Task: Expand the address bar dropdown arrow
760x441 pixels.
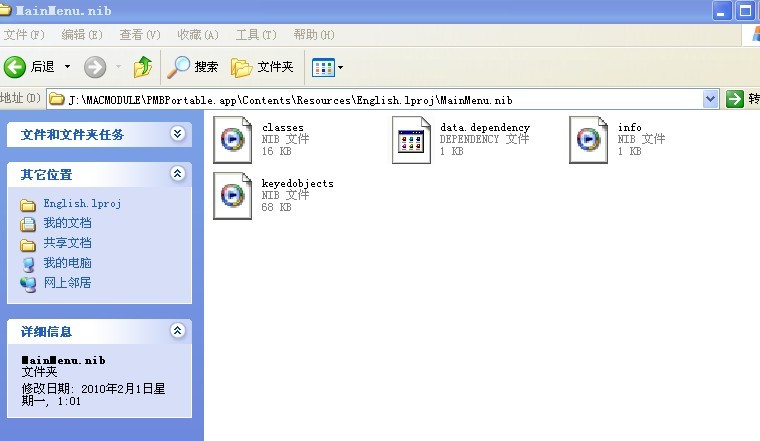Action: pyautogui.click(x=710, y=99)
